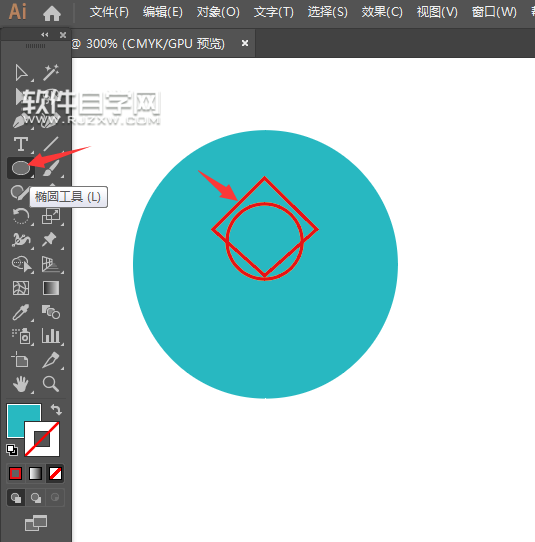Select the Rotate tool
The image size is (535, 542).
pos(21,216)
